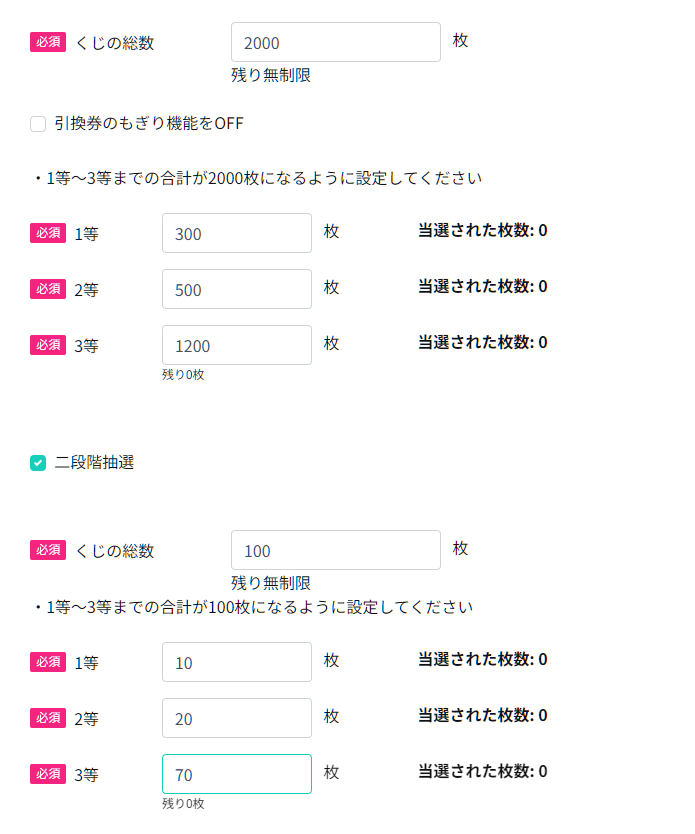Click the 必須 badge on the 300 row
This screenshot has height=834, width=695.
tap(48, 233)
